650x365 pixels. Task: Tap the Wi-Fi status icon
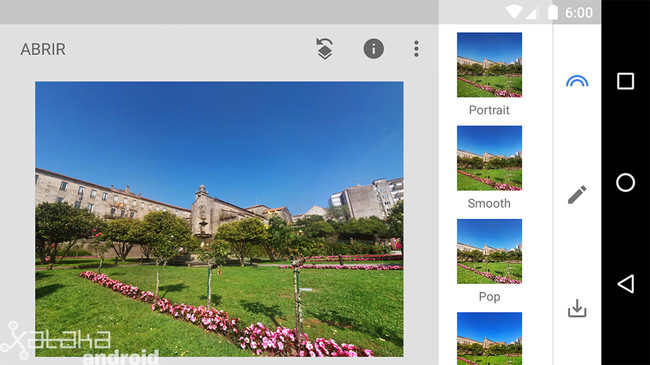click(514, 12)
